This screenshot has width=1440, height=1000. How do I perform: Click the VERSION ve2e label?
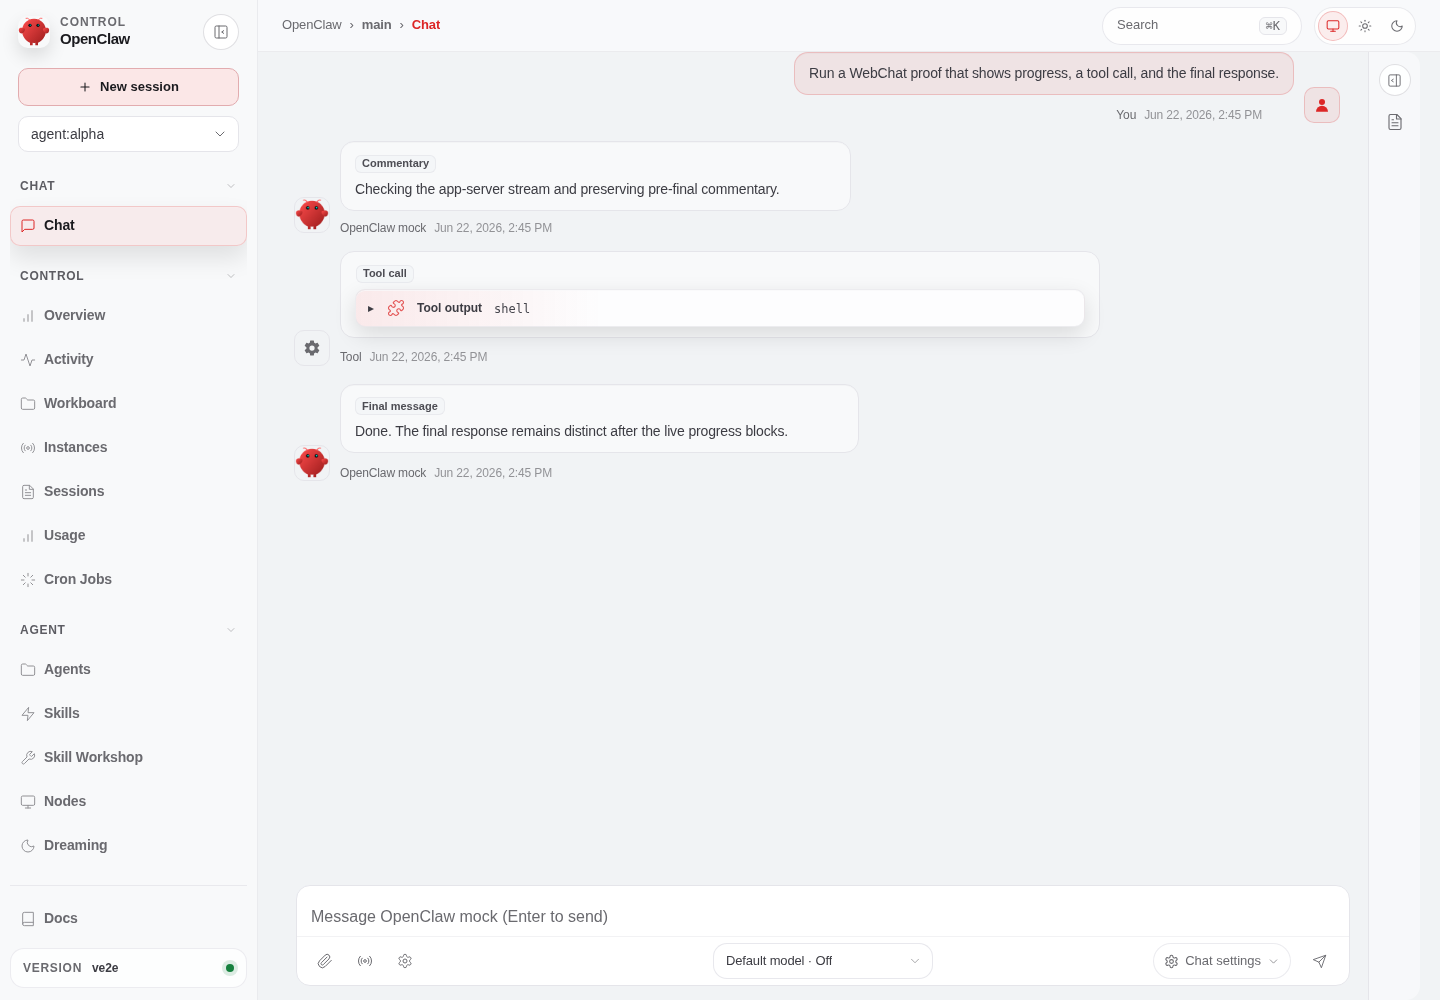pos(71,968)
